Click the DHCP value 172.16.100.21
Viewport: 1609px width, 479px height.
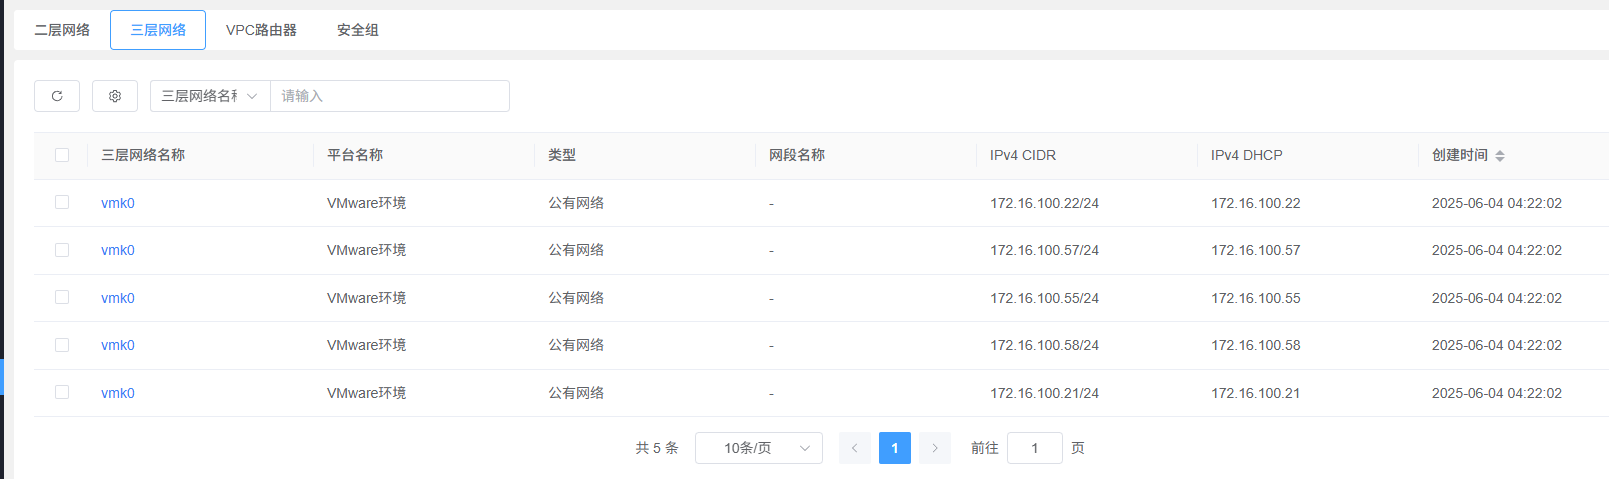click(1256, 393)
